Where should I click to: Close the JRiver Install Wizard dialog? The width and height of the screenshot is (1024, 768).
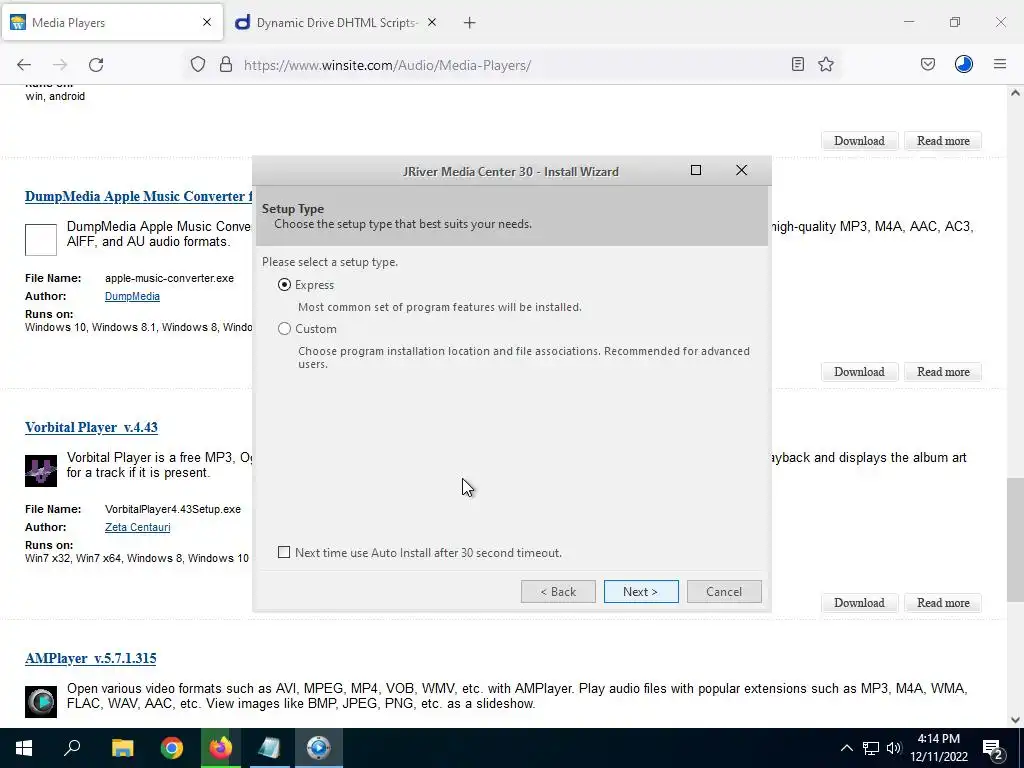[741, 170]
